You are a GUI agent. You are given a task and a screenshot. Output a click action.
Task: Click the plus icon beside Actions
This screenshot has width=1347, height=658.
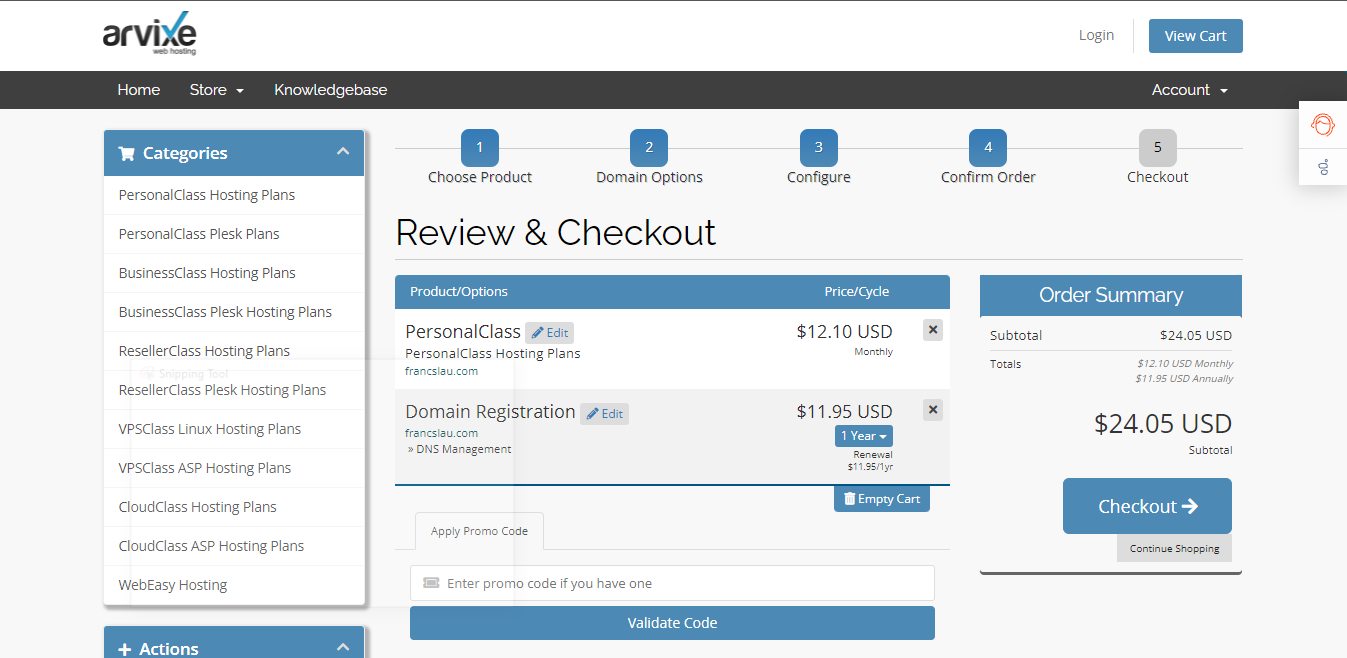tap(125, 649)
